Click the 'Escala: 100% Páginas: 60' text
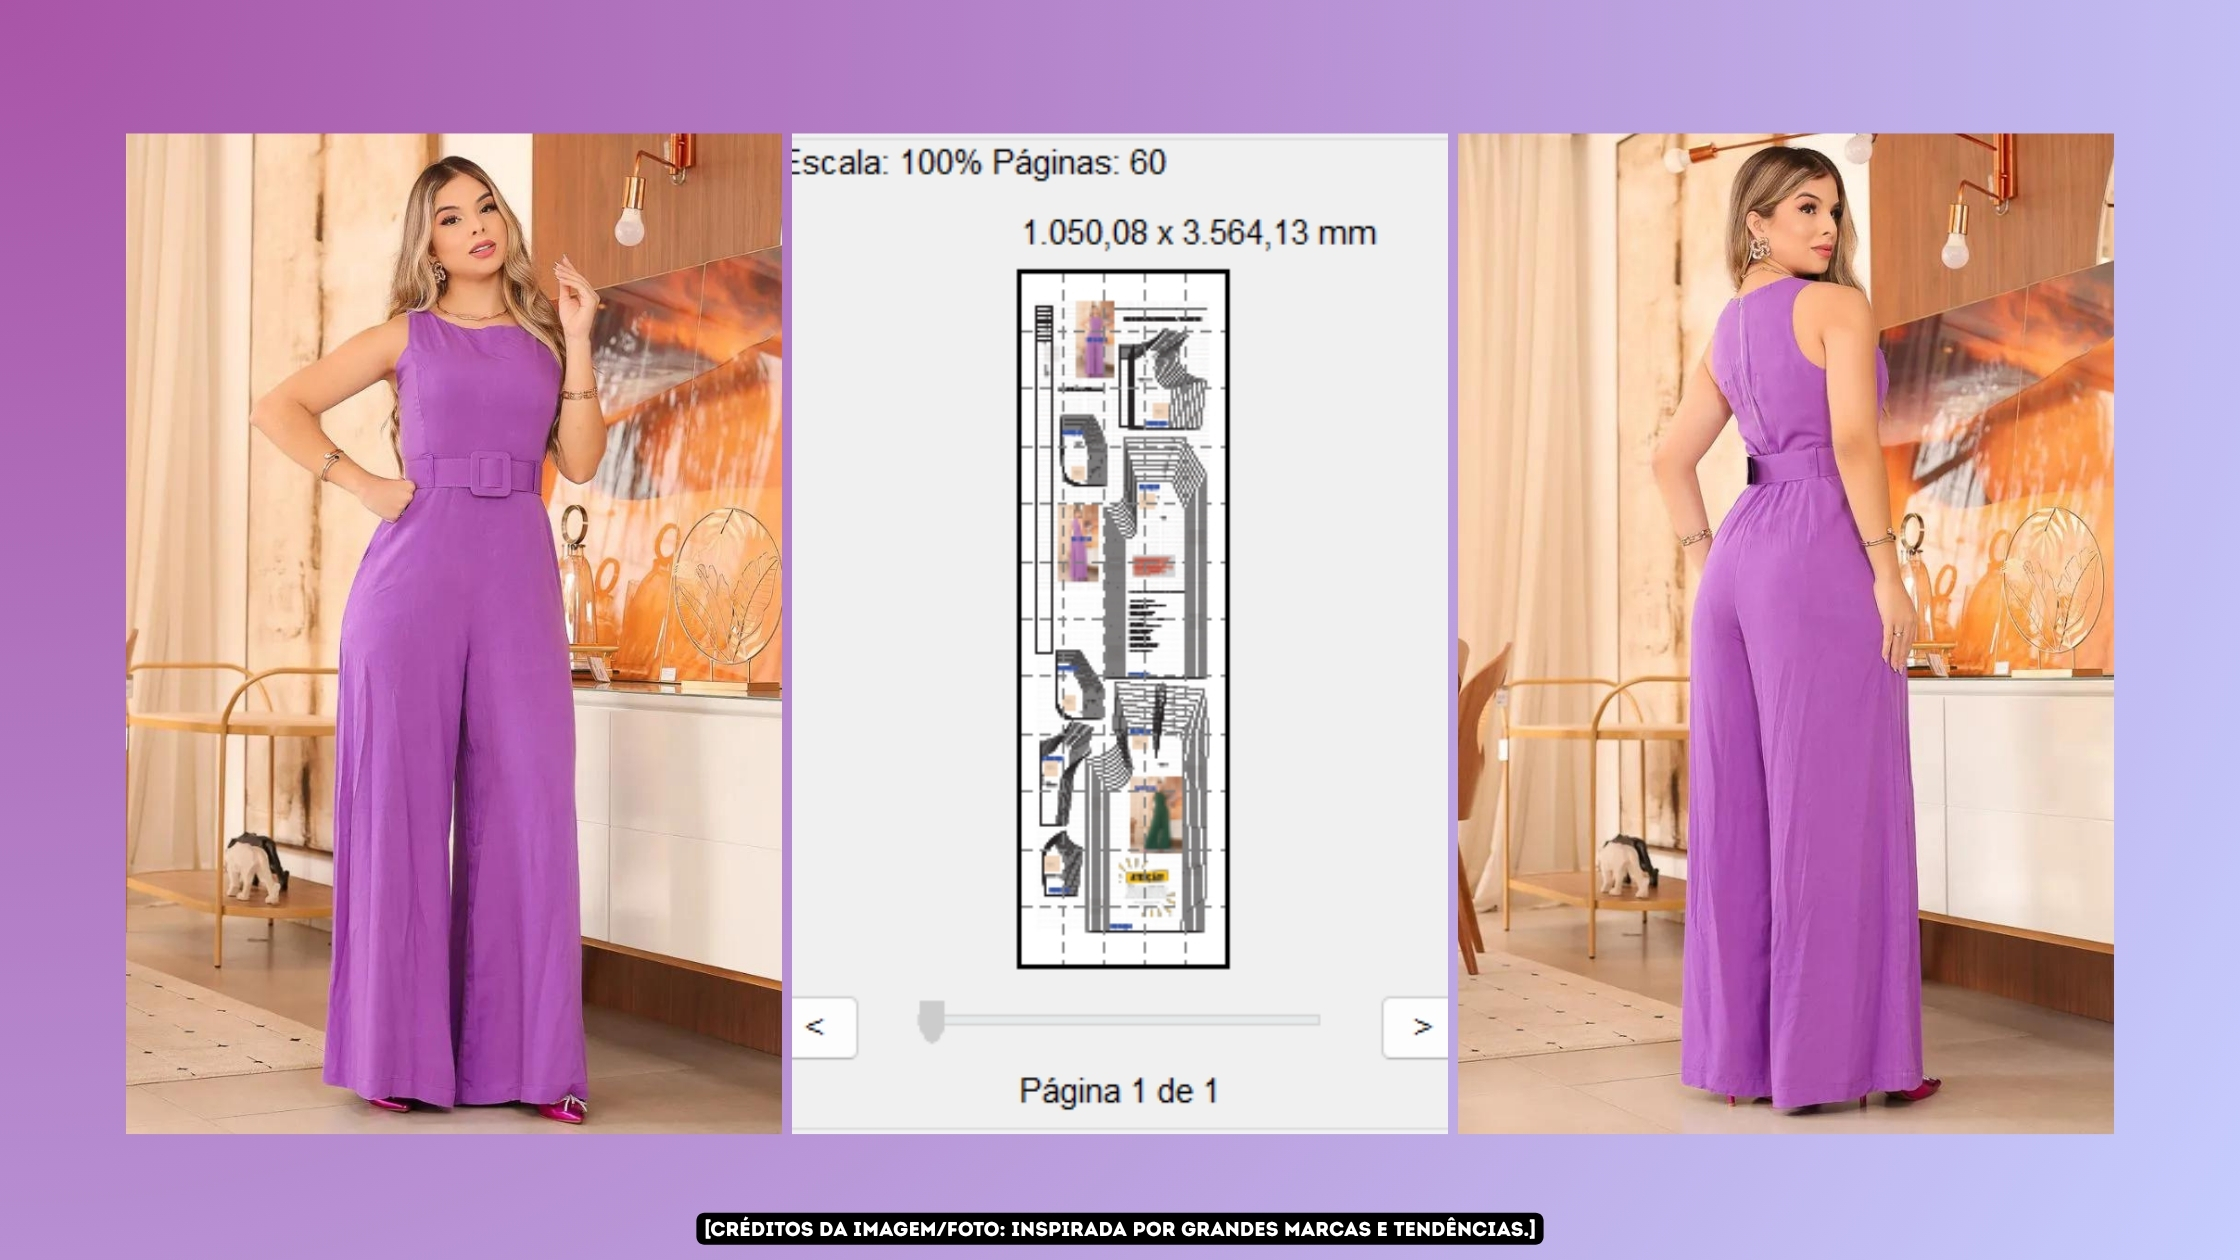The width and height of the screenshot is (2240, 1260). coord(980,162)
